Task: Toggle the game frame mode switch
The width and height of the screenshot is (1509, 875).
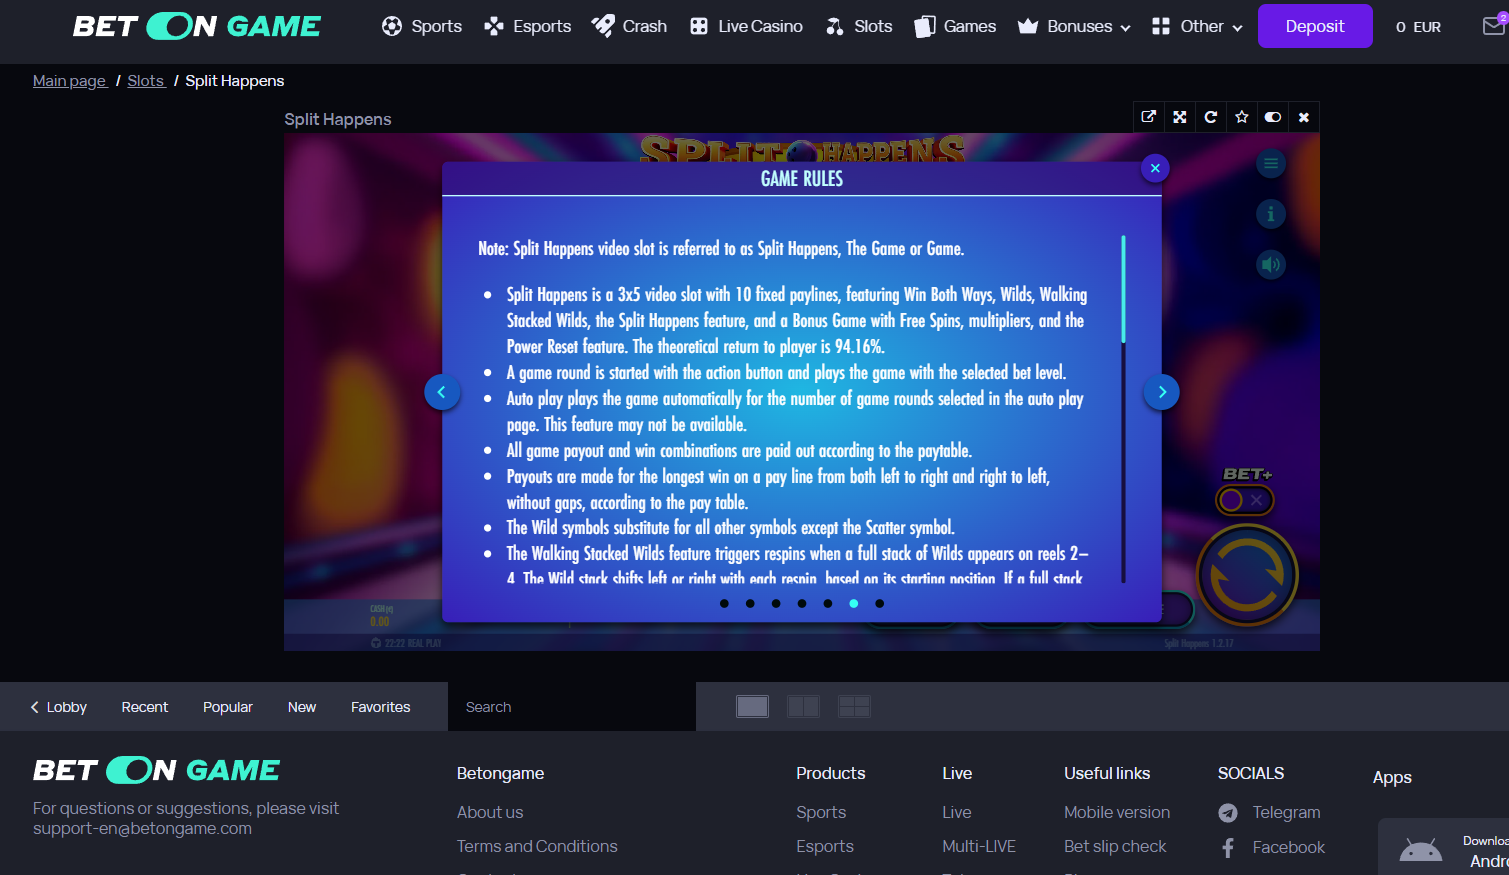Action: point(1273,117)
